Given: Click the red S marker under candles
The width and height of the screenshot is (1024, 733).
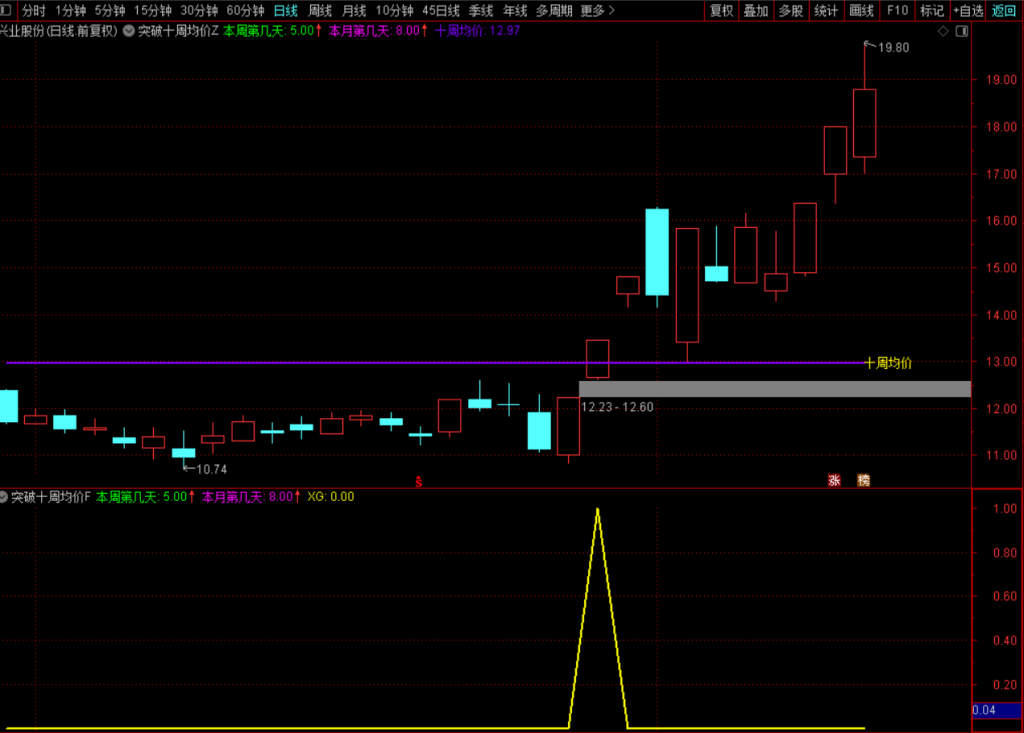Looking at the screenshot, I should (419, 481).
